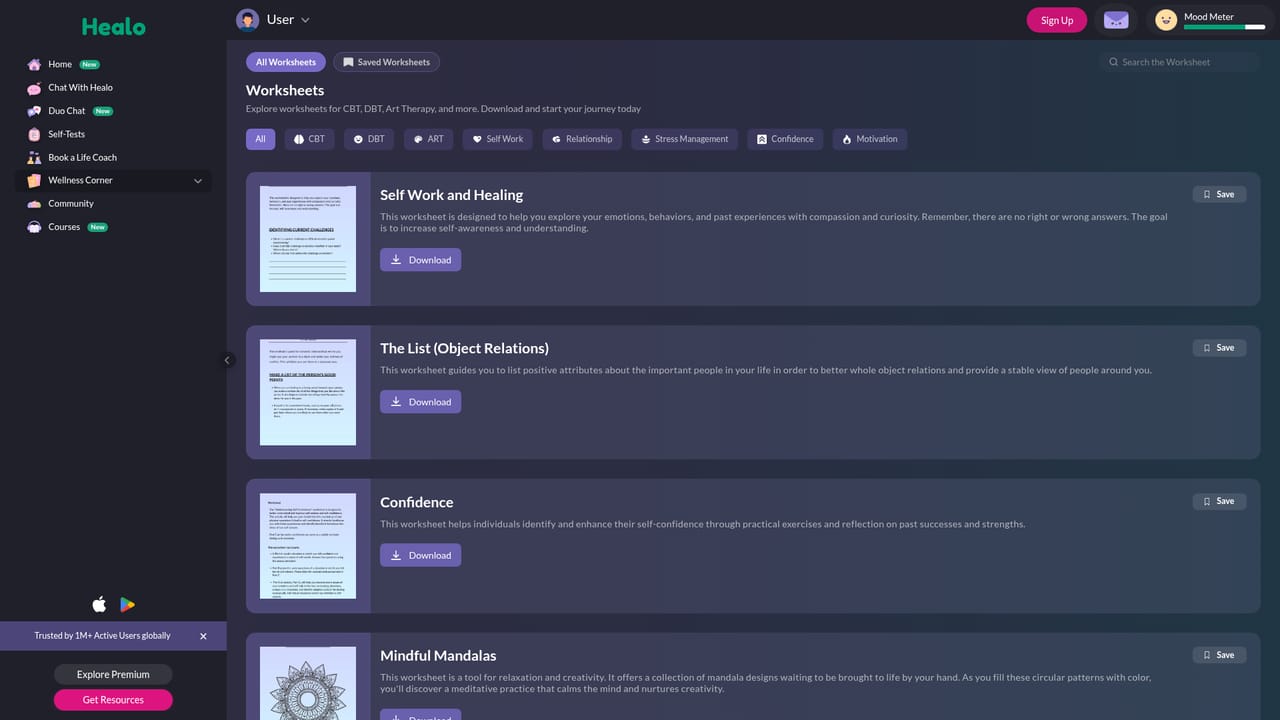Click the Courses sidebar icon
Image resolution: width=1280 pixels, height=720 pixels.
[35, 227]
